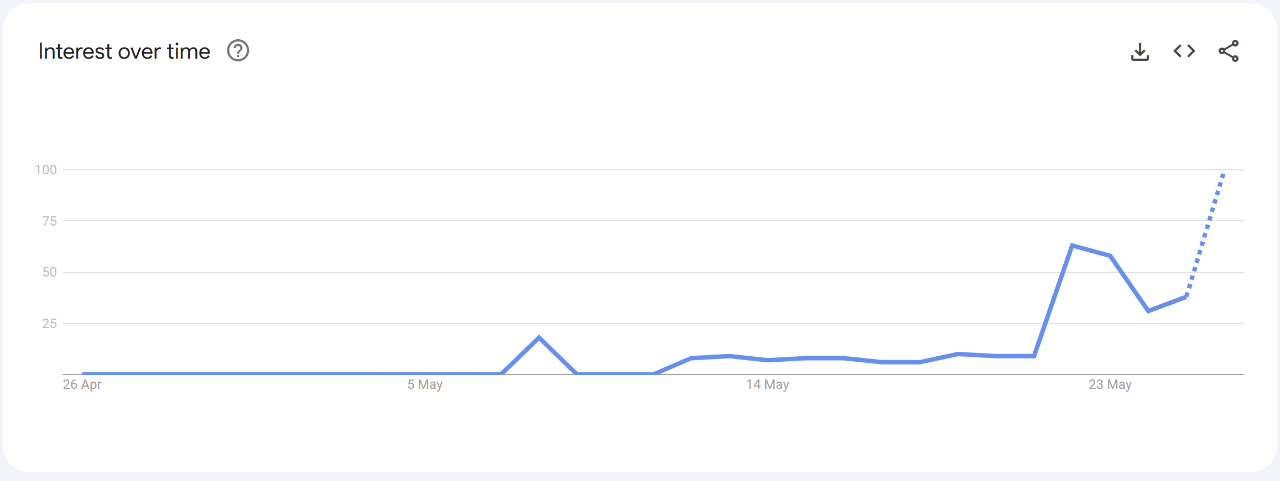Select the "14 May" date label

tap(767, 385)
